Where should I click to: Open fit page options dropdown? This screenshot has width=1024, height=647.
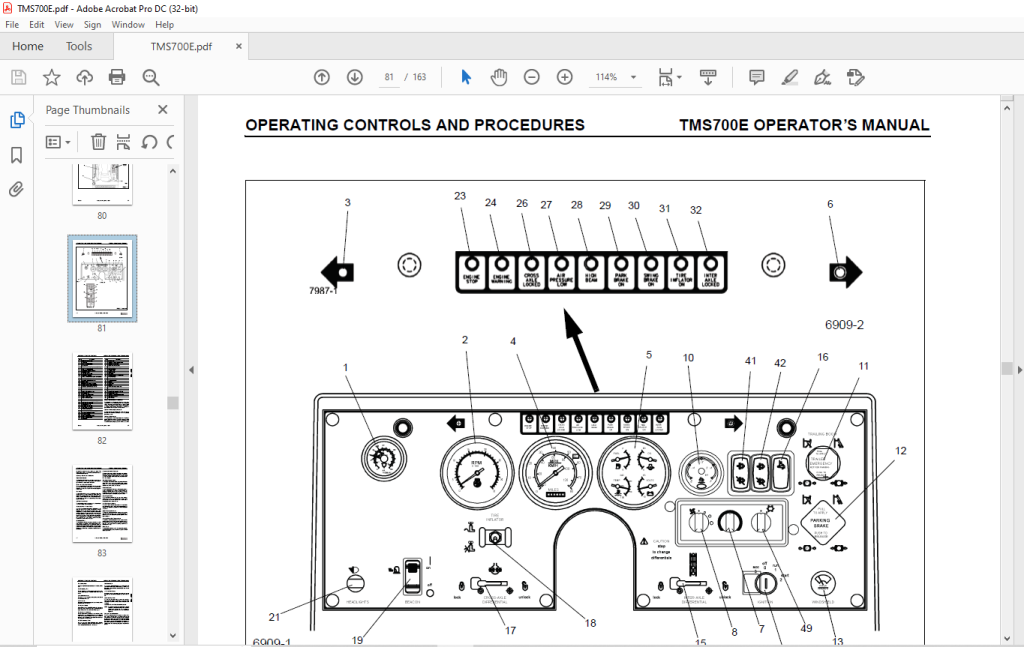point(669,78)
